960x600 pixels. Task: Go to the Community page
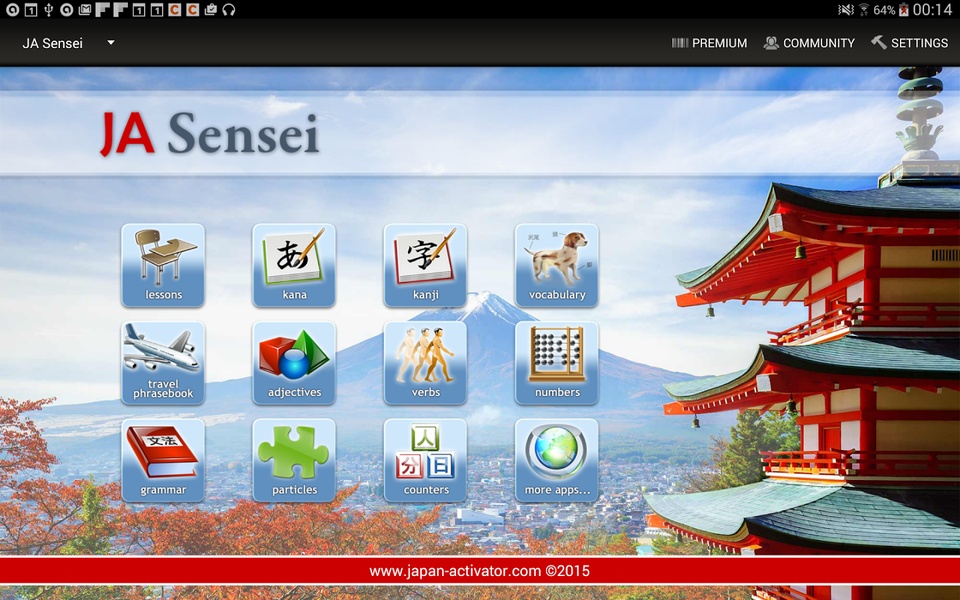[809, 43]
